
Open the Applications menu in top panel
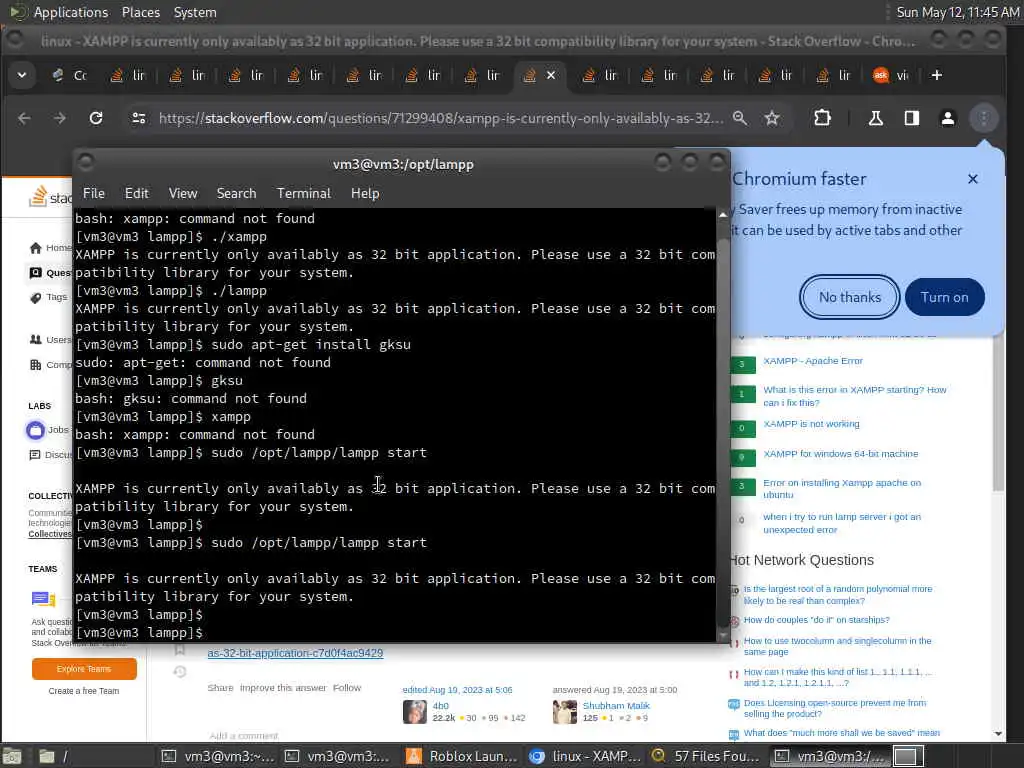[71, 12]
